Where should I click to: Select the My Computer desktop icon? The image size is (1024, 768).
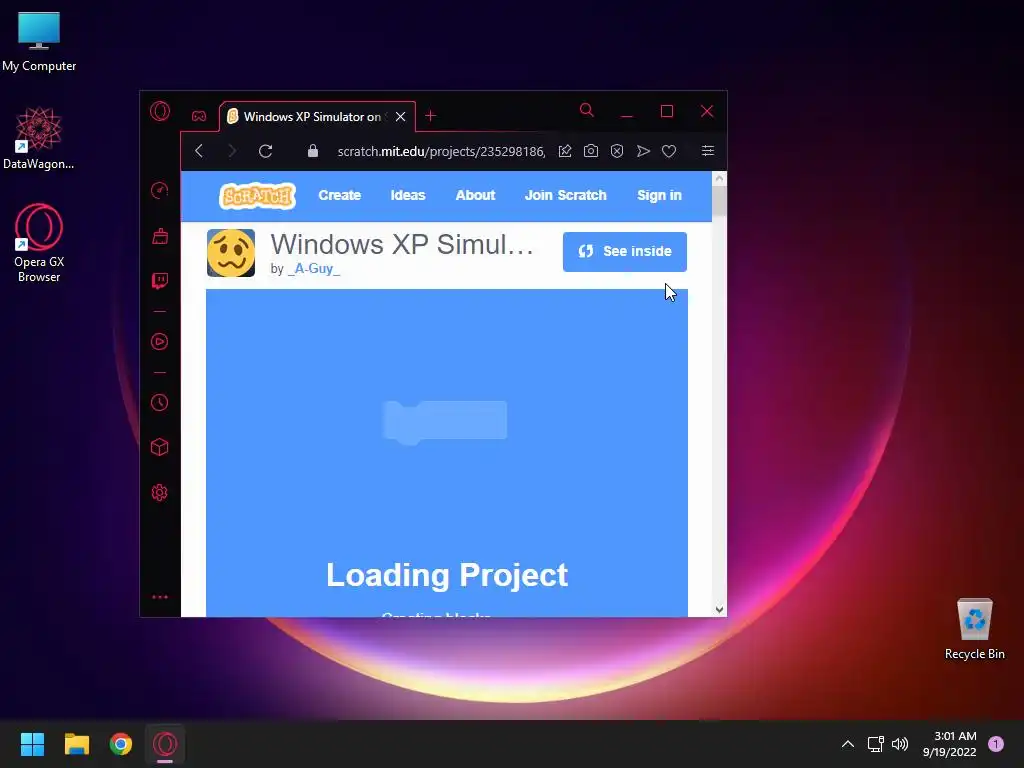point(39,41)
